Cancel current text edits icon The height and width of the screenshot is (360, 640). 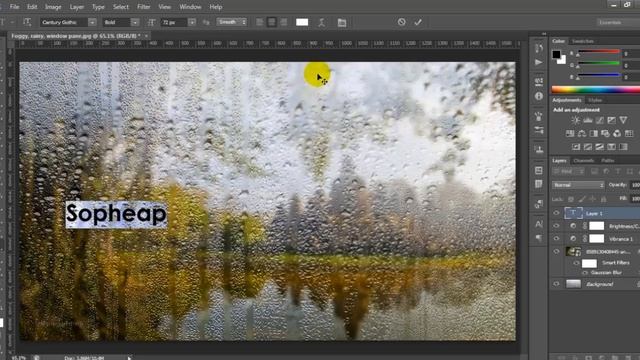(402, 22)
